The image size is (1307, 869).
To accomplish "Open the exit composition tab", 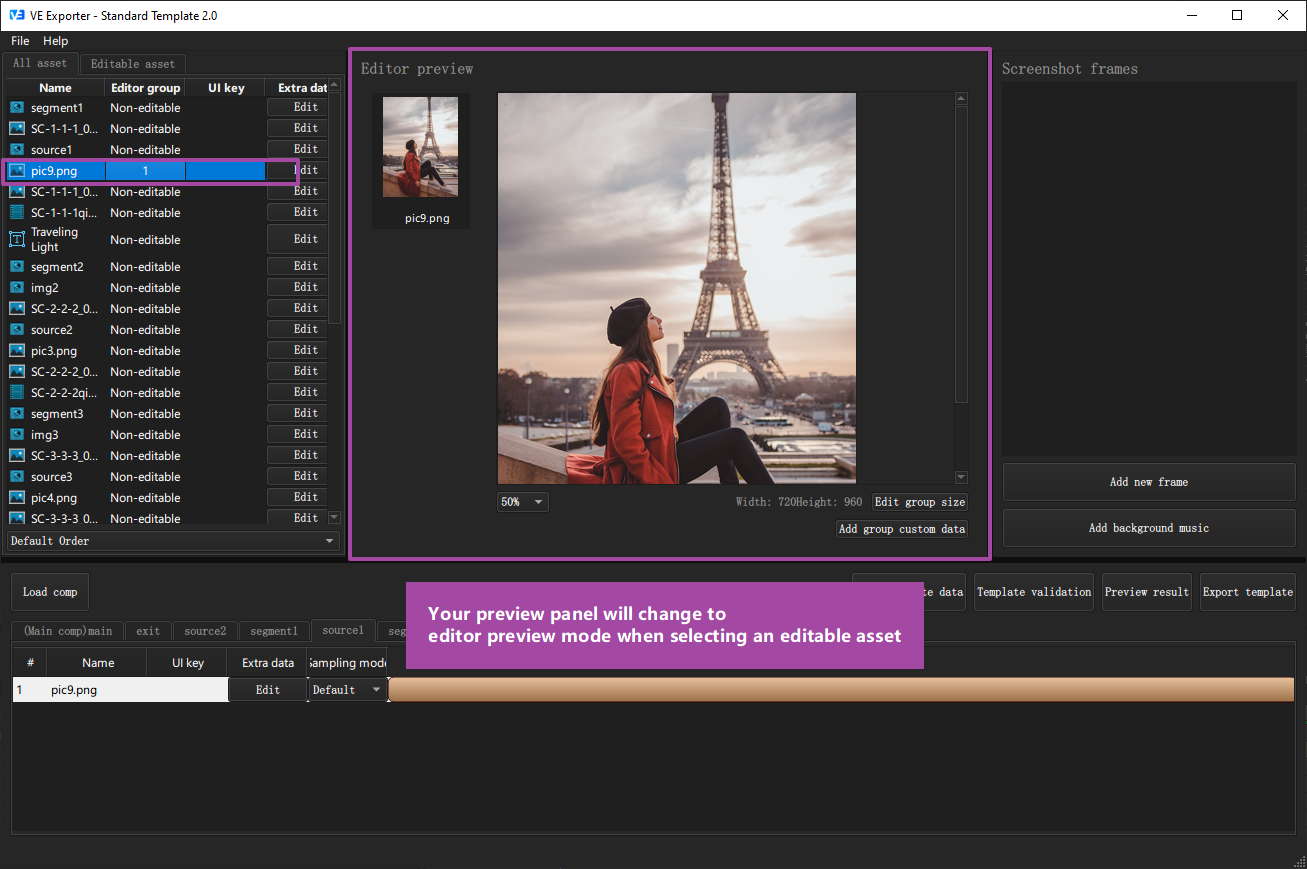I will pyautogui.click(x=148, y=631).
